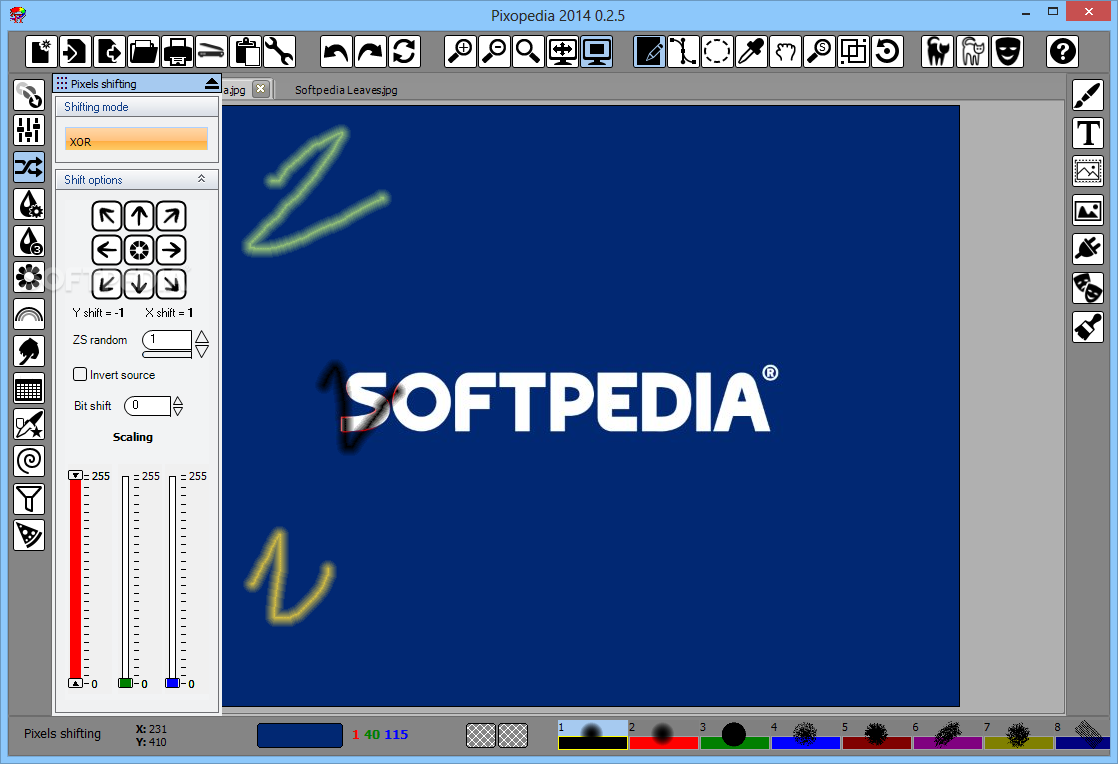This screenshot has height=764, width=1118.
Task: Decrease the ZS random value
Action: (202, 351)
